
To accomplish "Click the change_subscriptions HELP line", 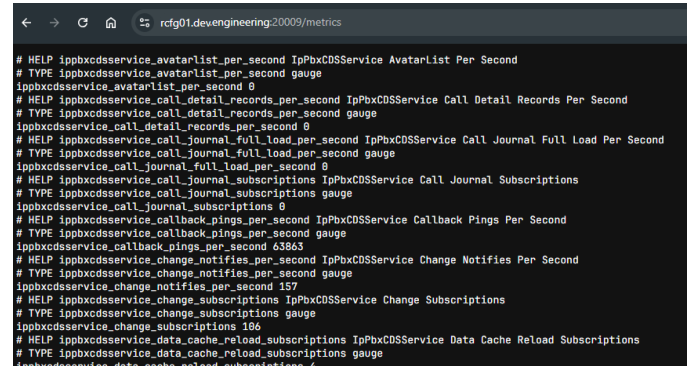I will [x=261, y=300].
